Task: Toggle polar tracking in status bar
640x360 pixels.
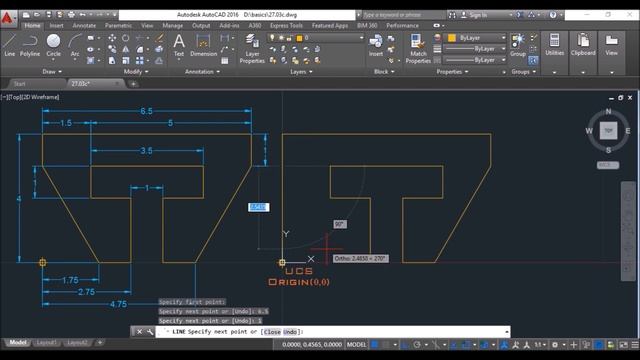Action: (417, 345)
